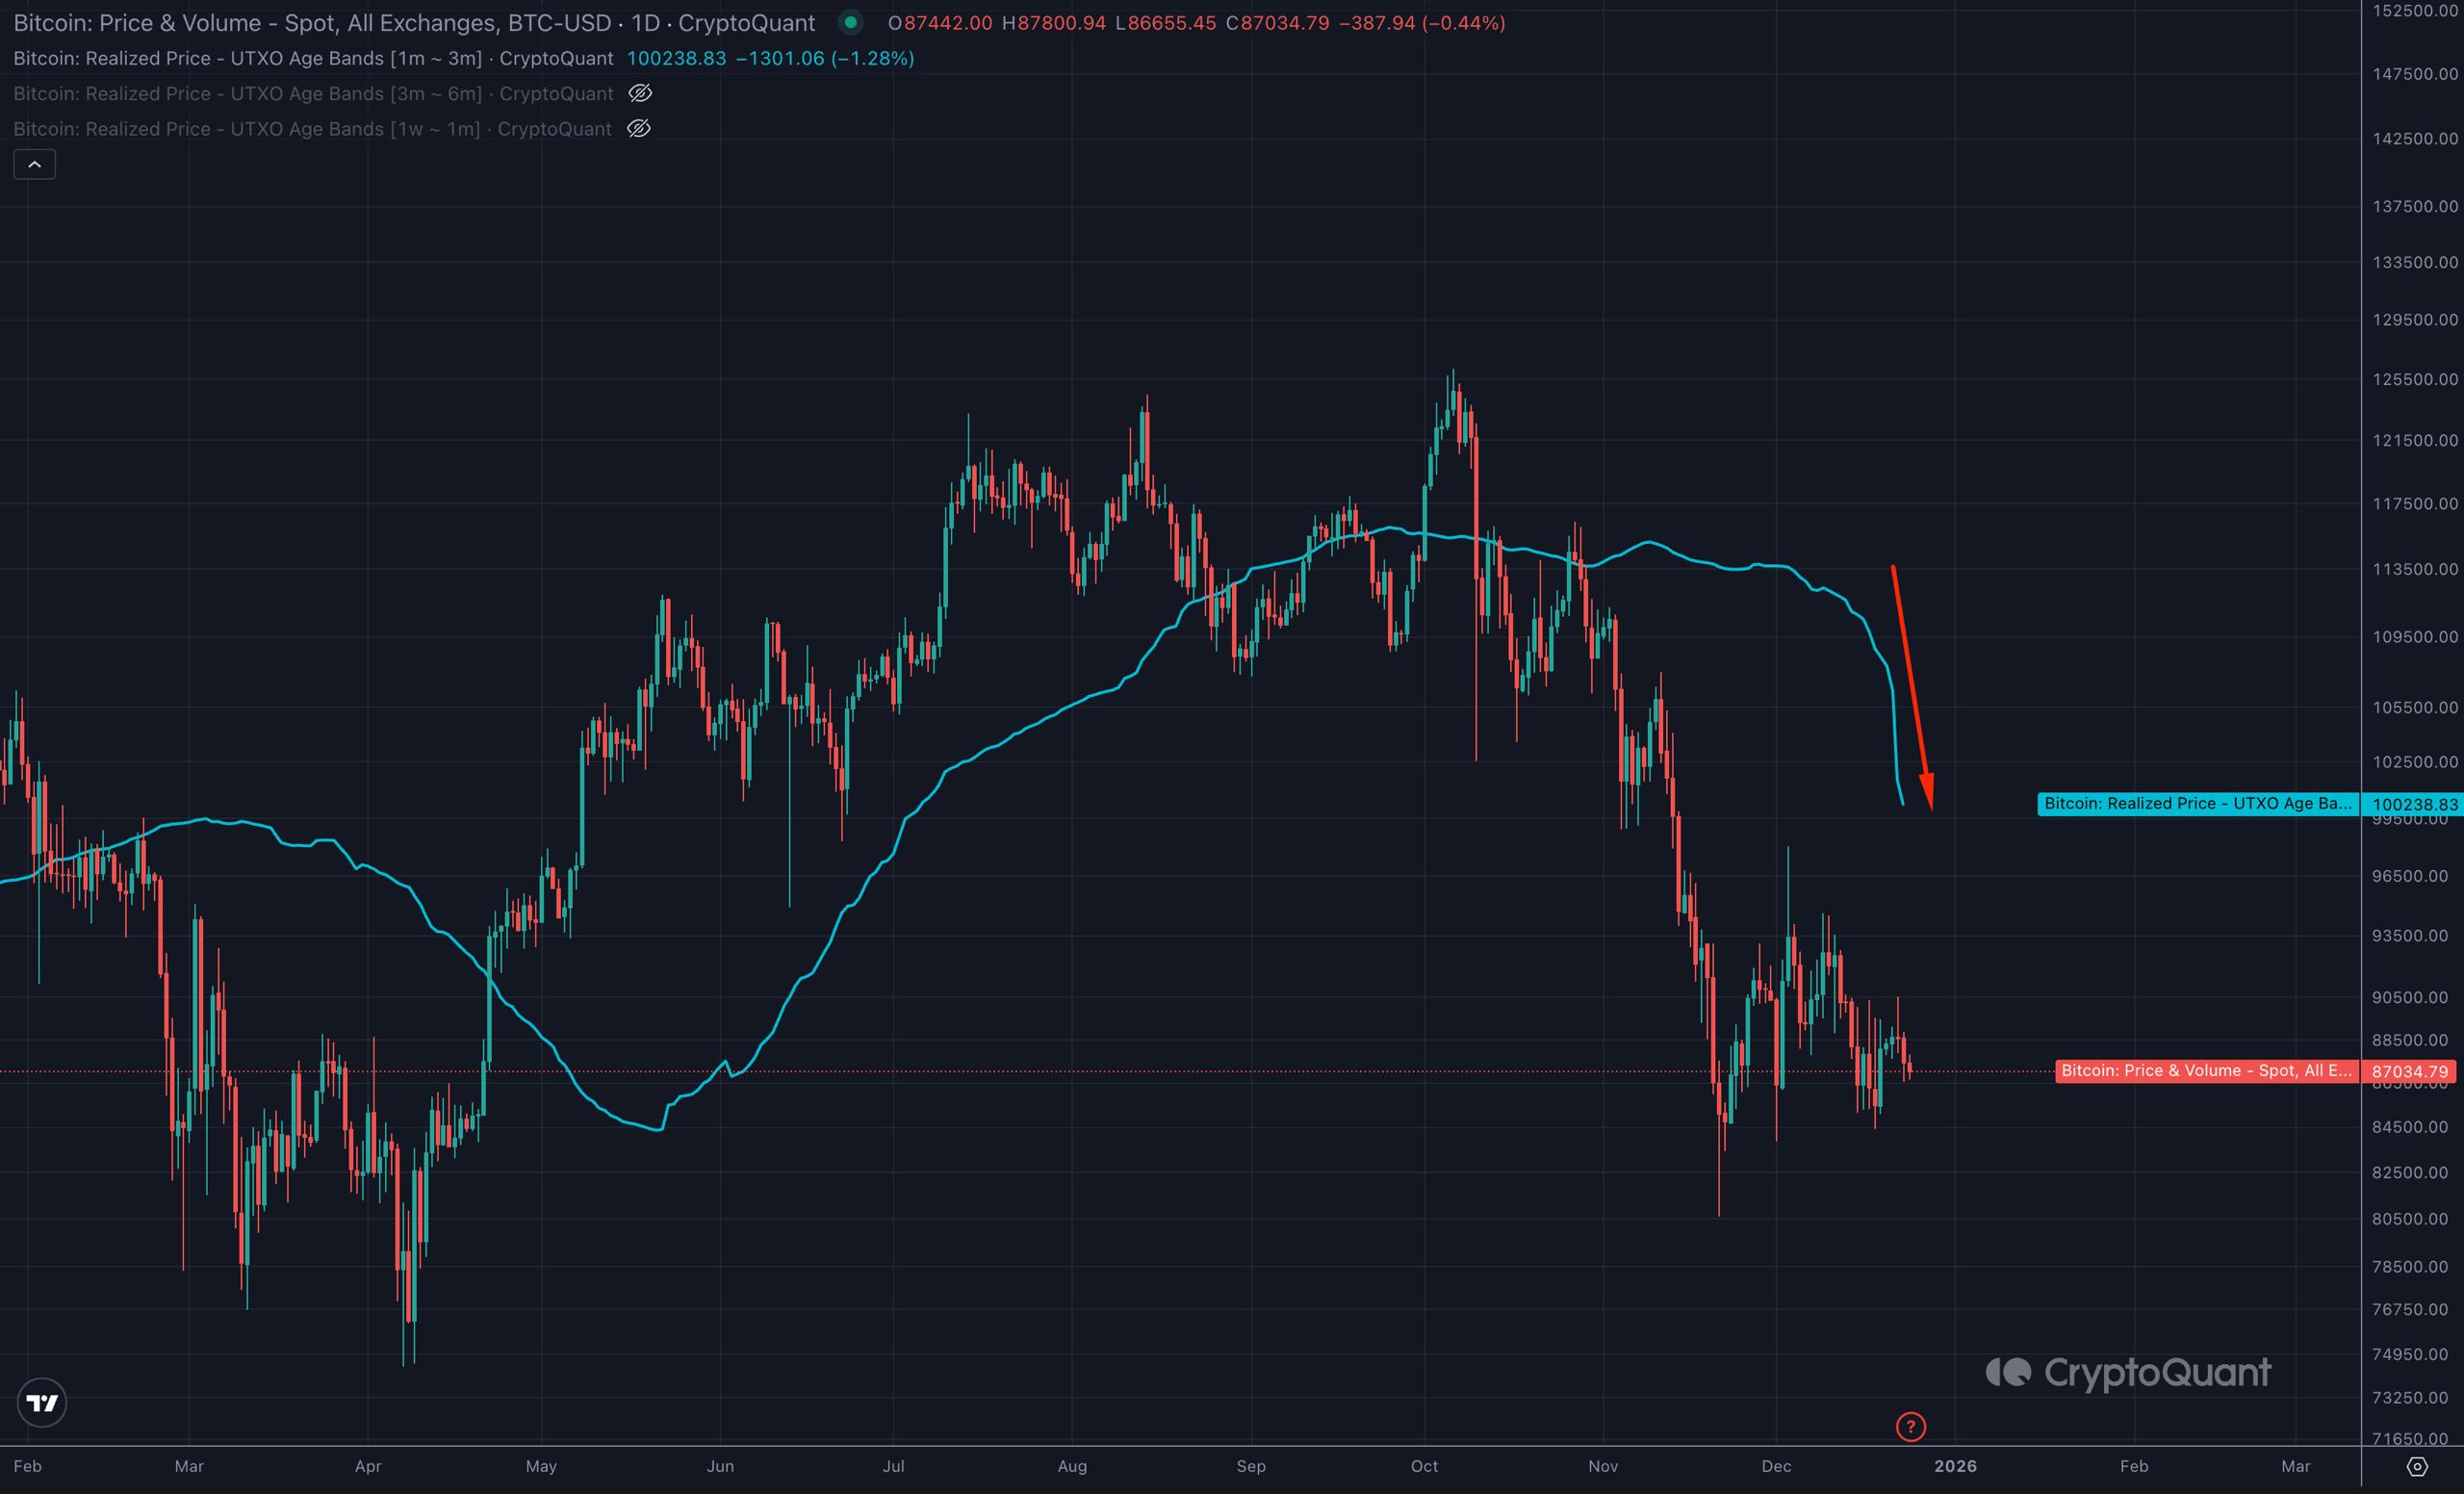2464x1494 pixels.
Task: Click the green market status dot
Action: point(850,22)
